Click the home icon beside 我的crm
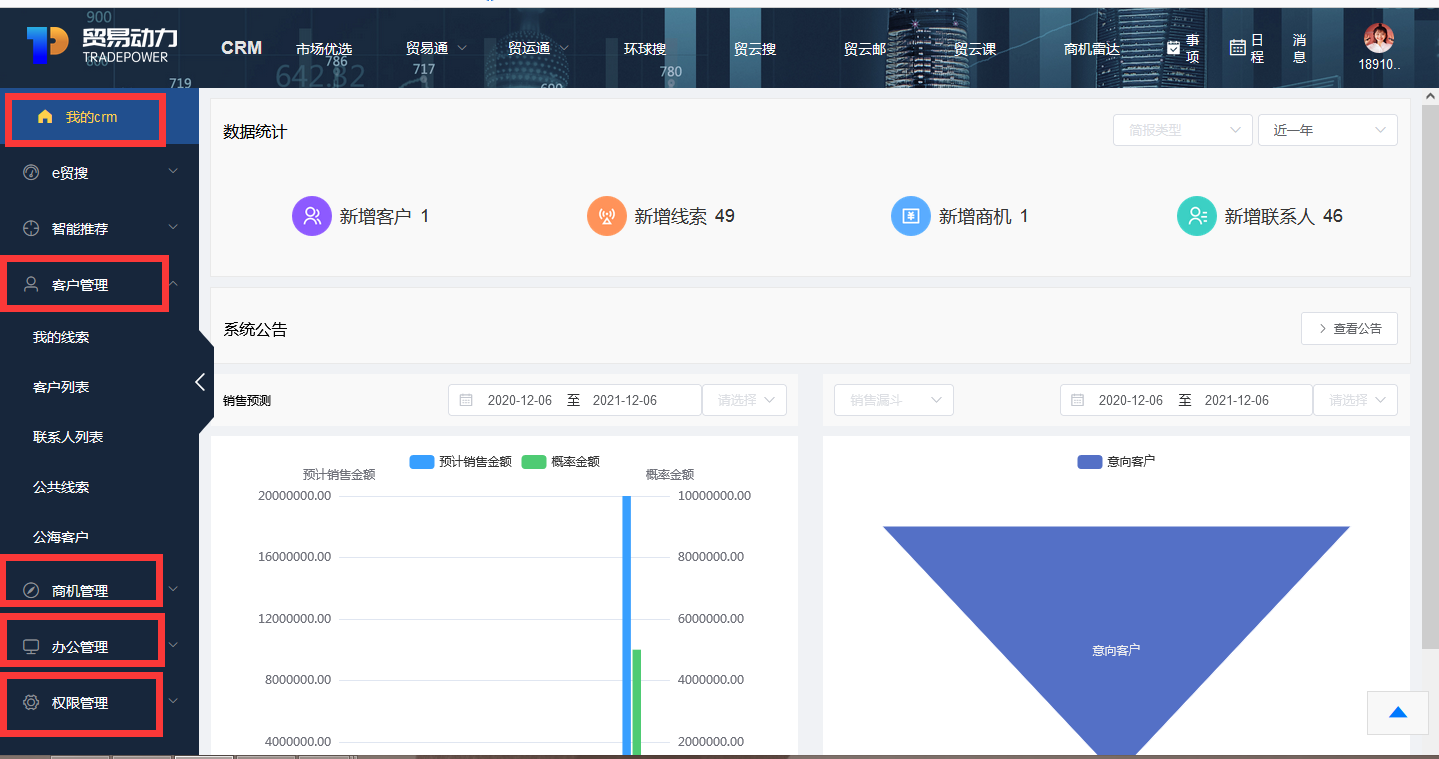The image size is (1439, 759). [x=44, y=117]
